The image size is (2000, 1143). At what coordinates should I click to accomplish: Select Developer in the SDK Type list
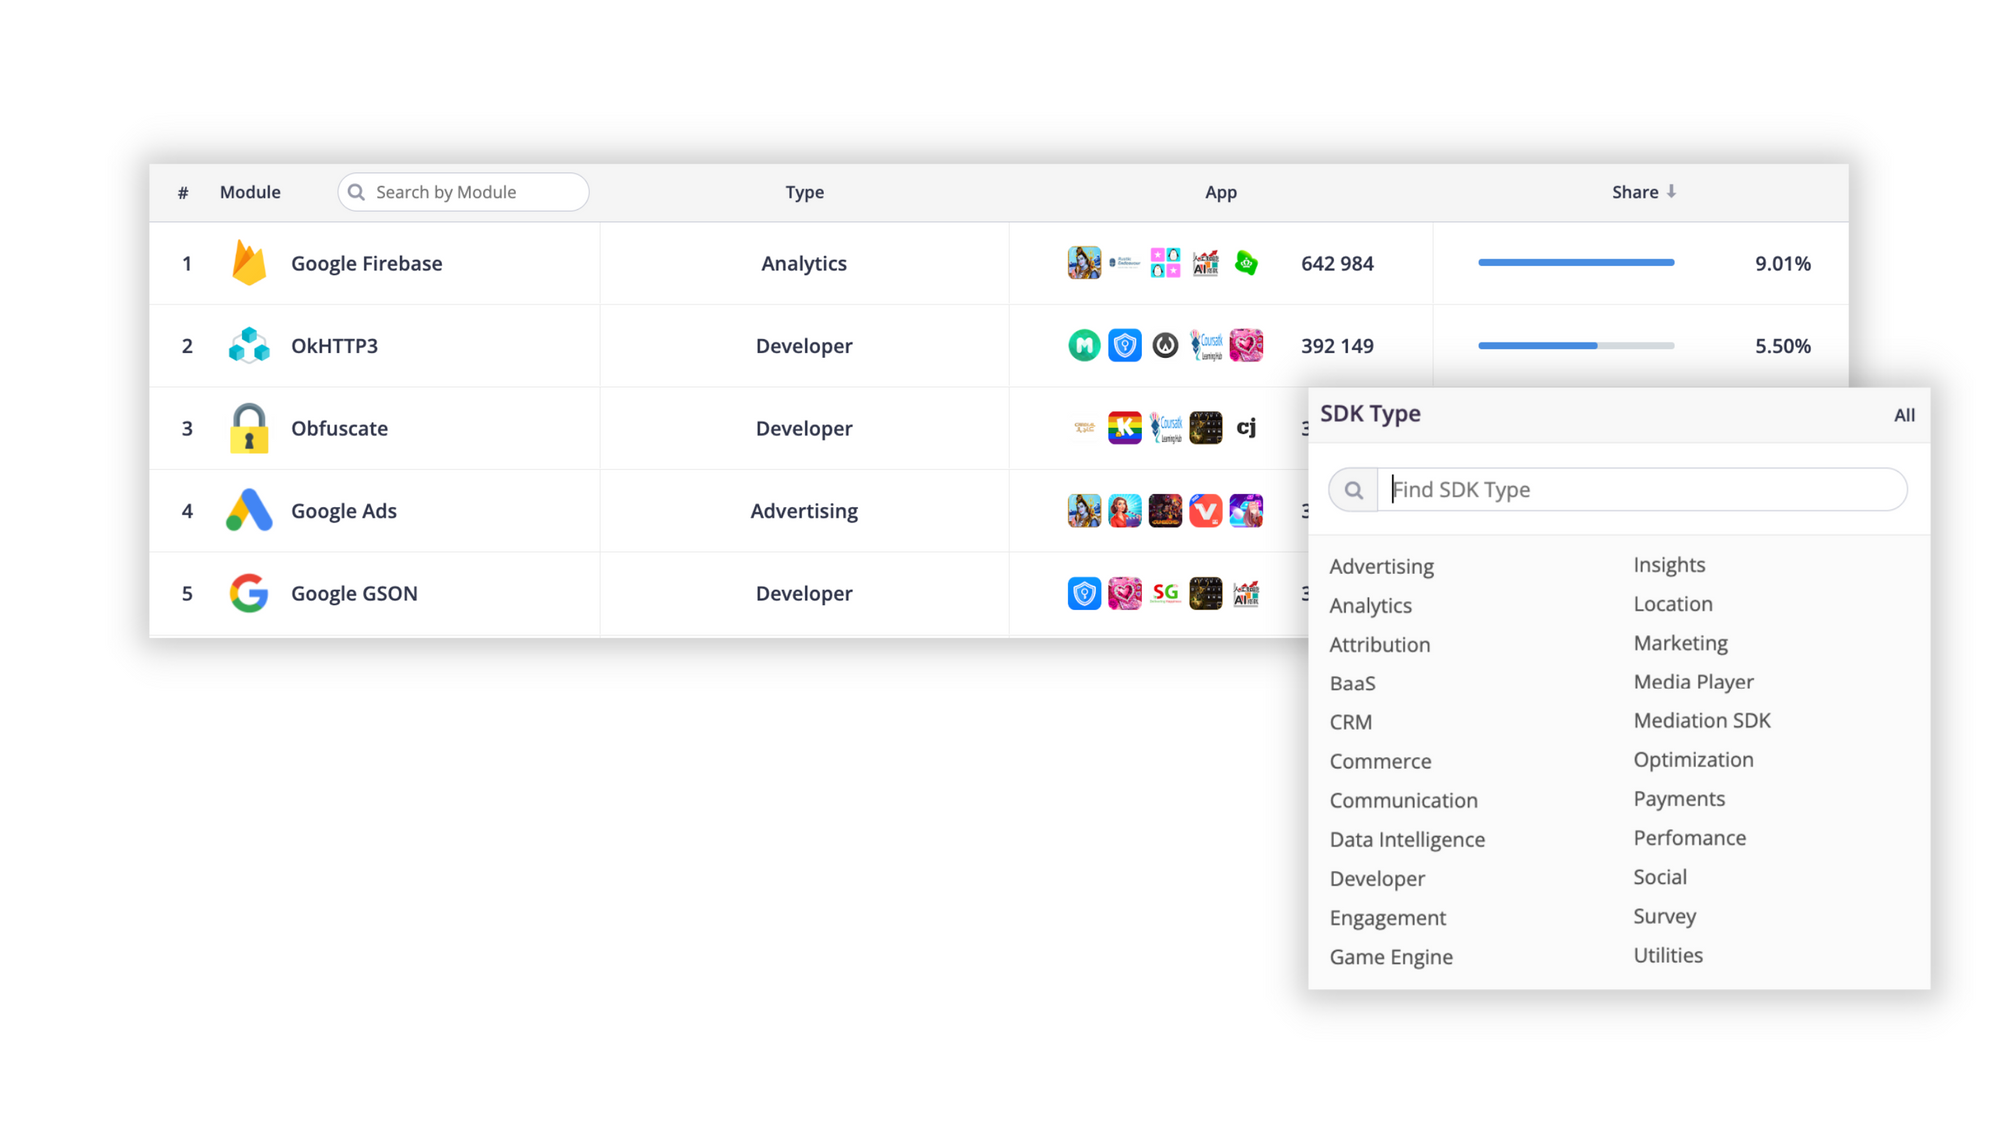coord(1377,879)
